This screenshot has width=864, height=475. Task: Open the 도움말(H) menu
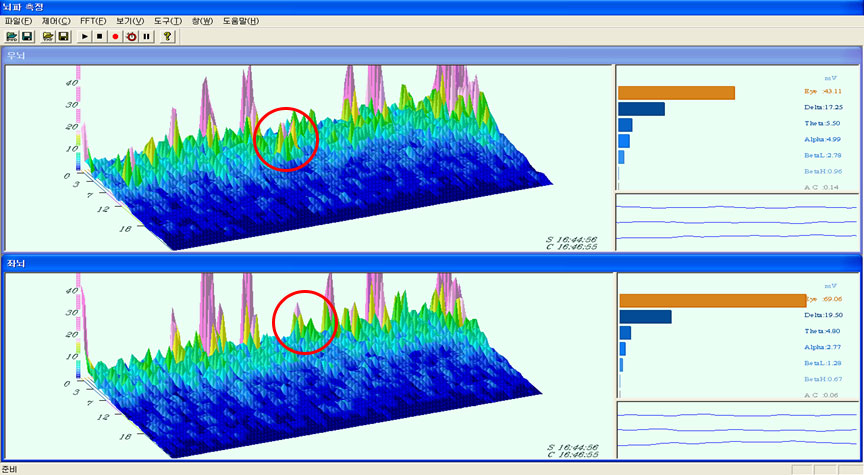coord(241,21)
